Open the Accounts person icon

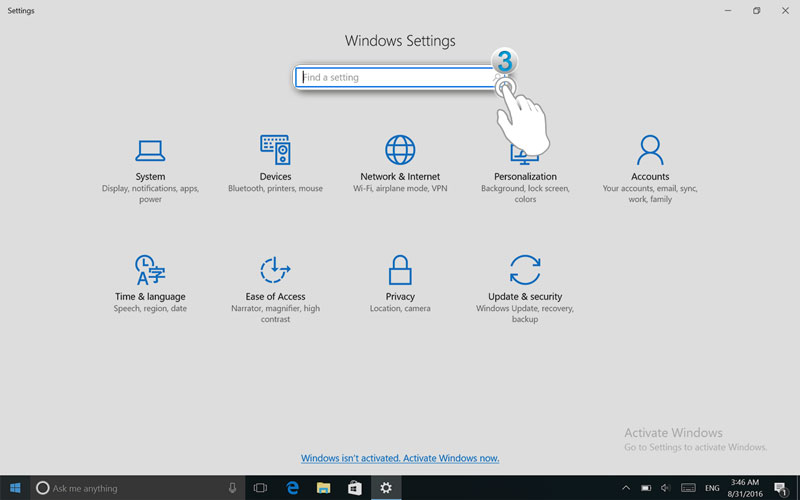coord(650,149)
